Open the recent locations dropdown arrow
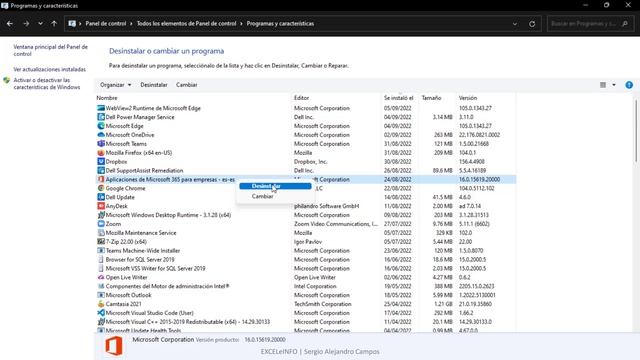The image size is (640, 360). 40,24
